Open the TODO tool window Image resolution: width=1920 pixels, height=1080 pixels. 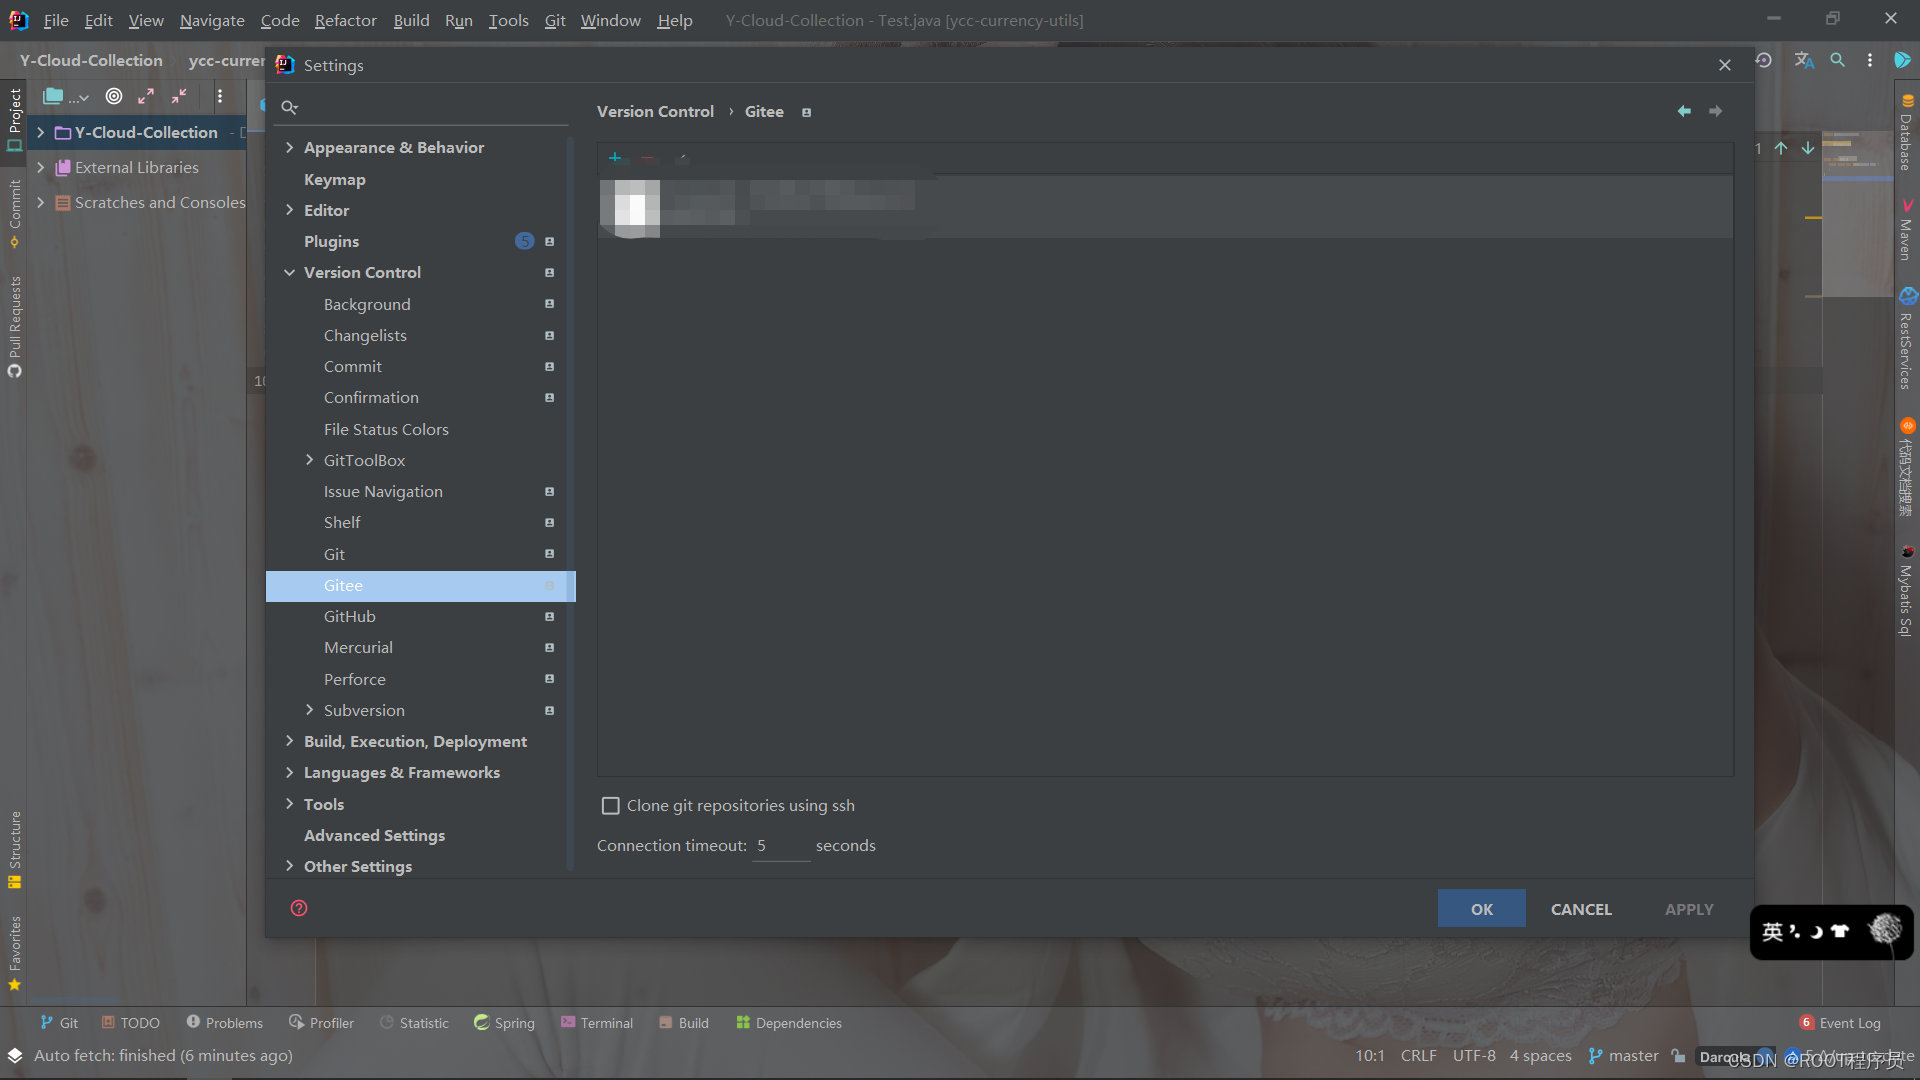click(130, 1023)
